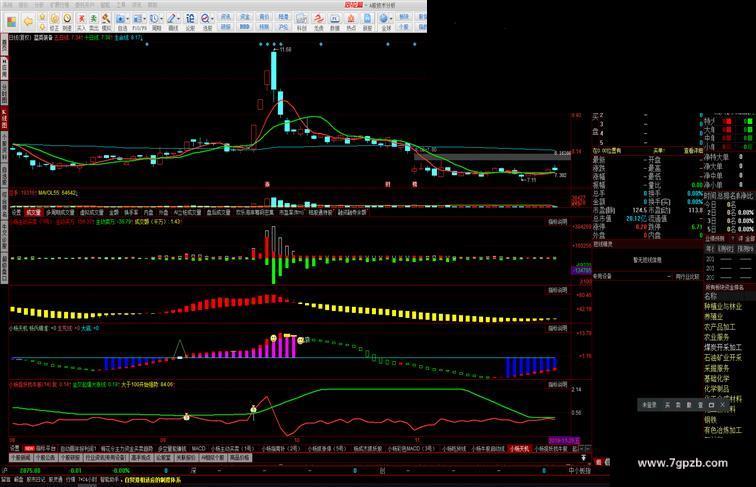Click the 研报 toolbar button
Screen dimensions: 756x487
tap(226, 27)
